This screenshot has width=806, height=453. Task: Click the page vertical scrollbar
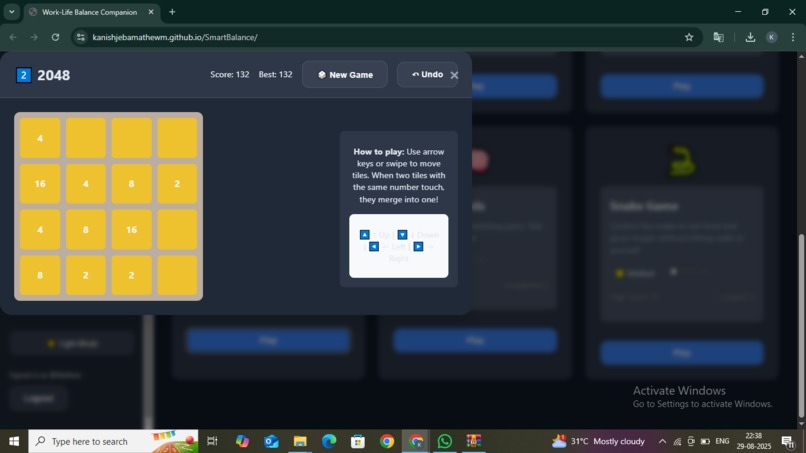pyautogui.click(x=801, y=324)
